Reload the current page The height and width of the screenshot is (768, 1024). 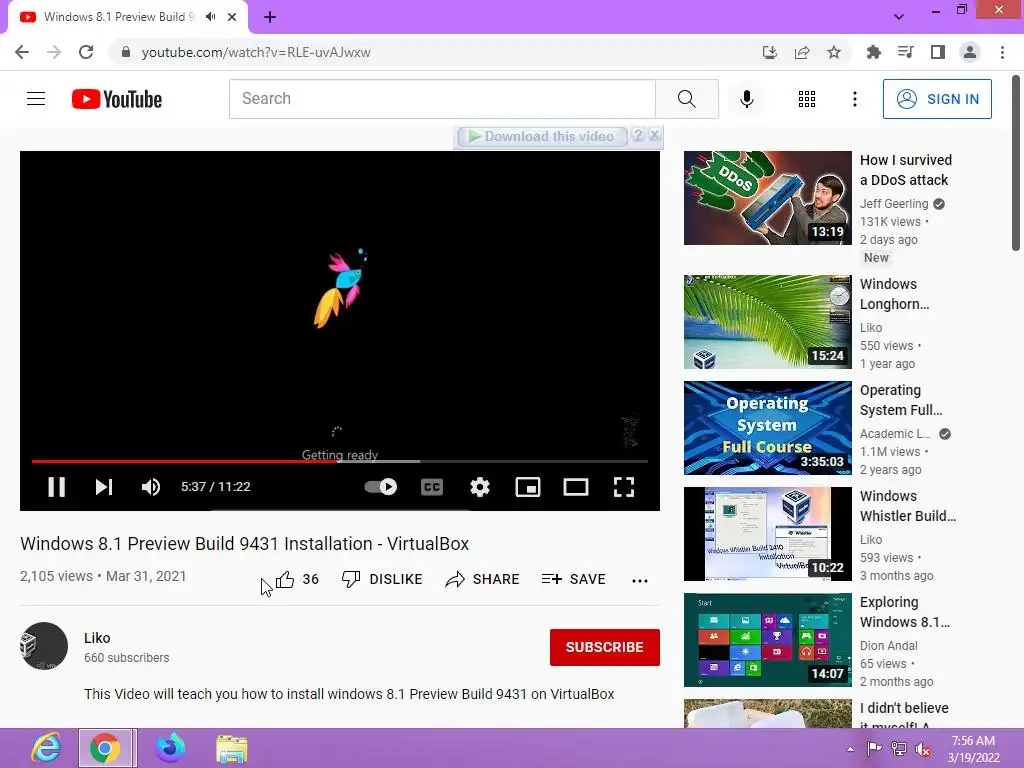pos(86,52)
